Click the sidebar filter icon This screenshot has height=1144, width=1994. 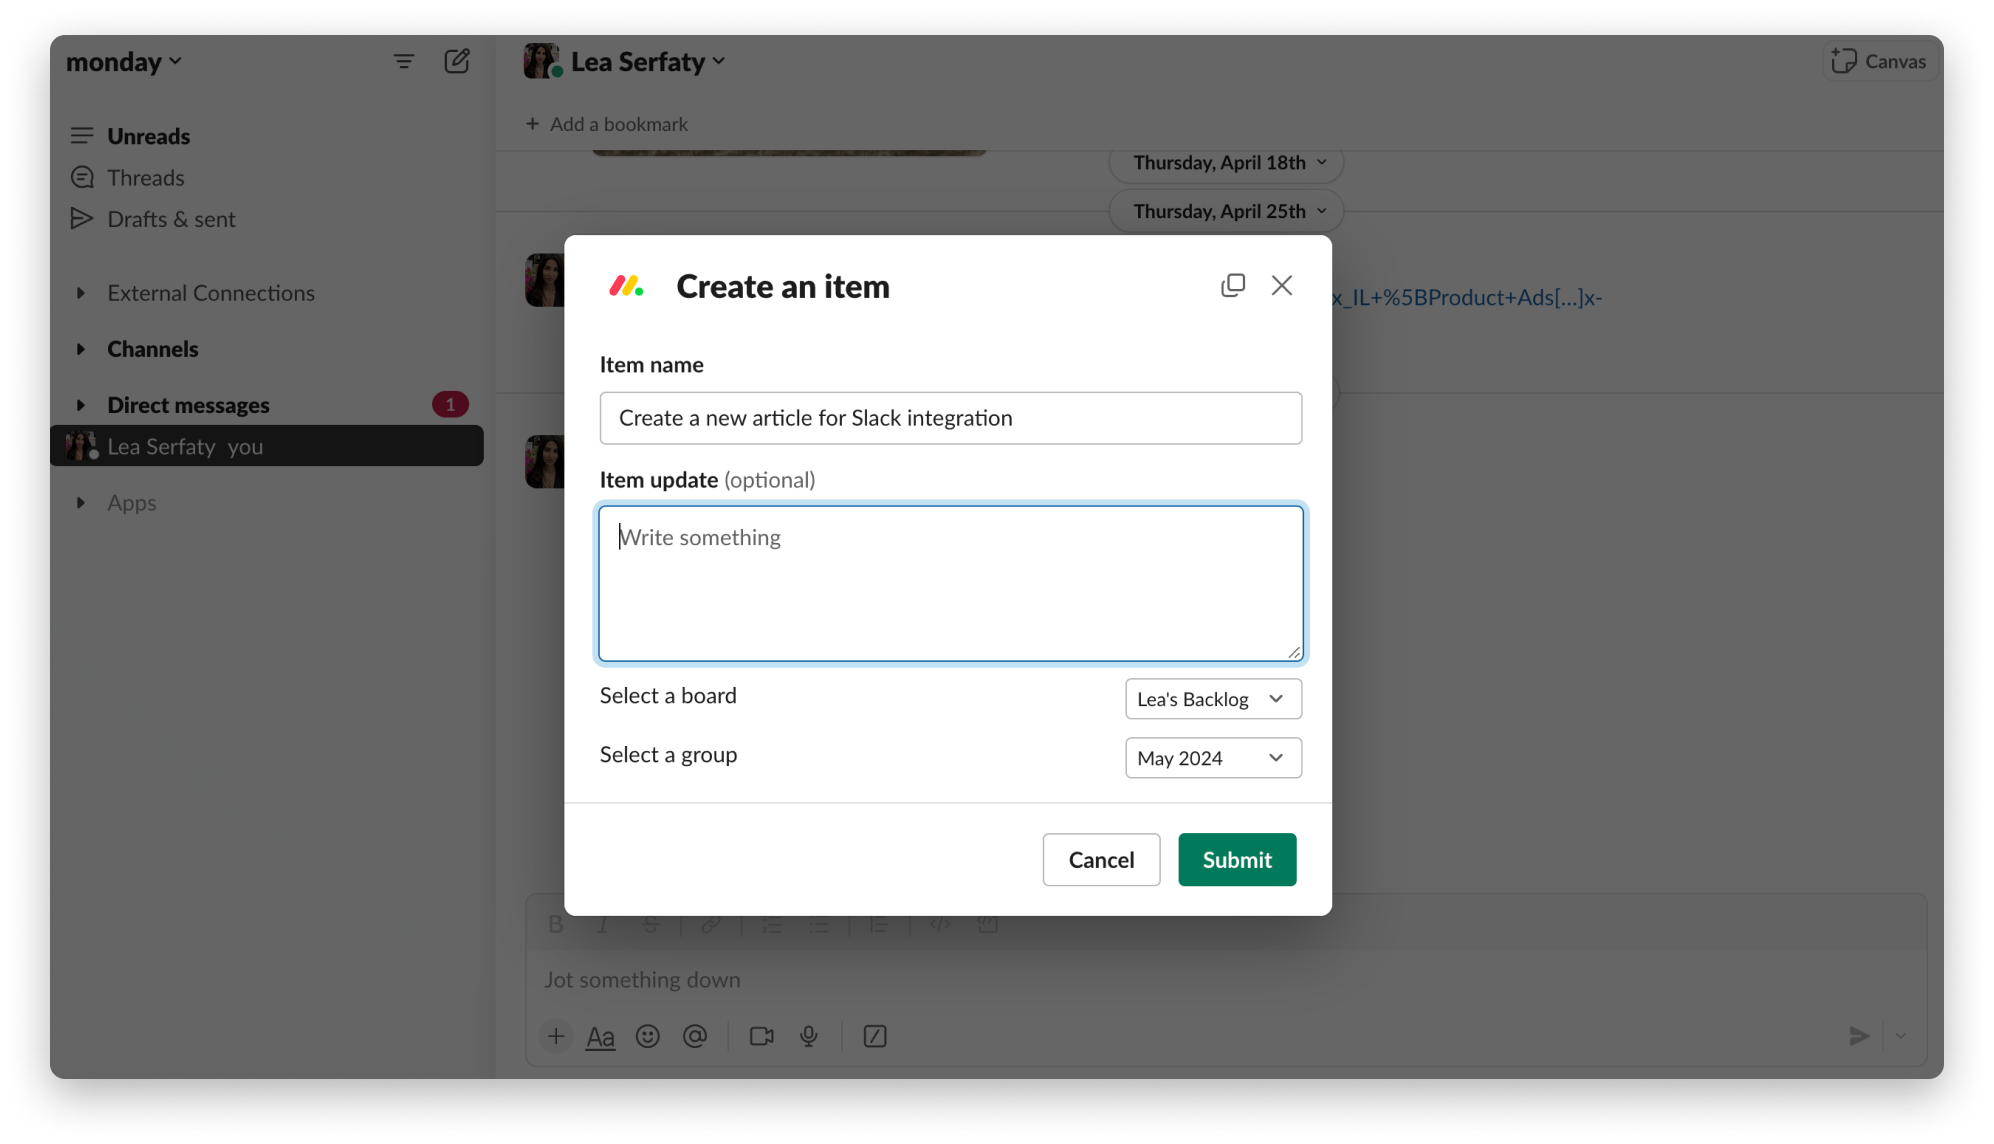coord(404,62)
